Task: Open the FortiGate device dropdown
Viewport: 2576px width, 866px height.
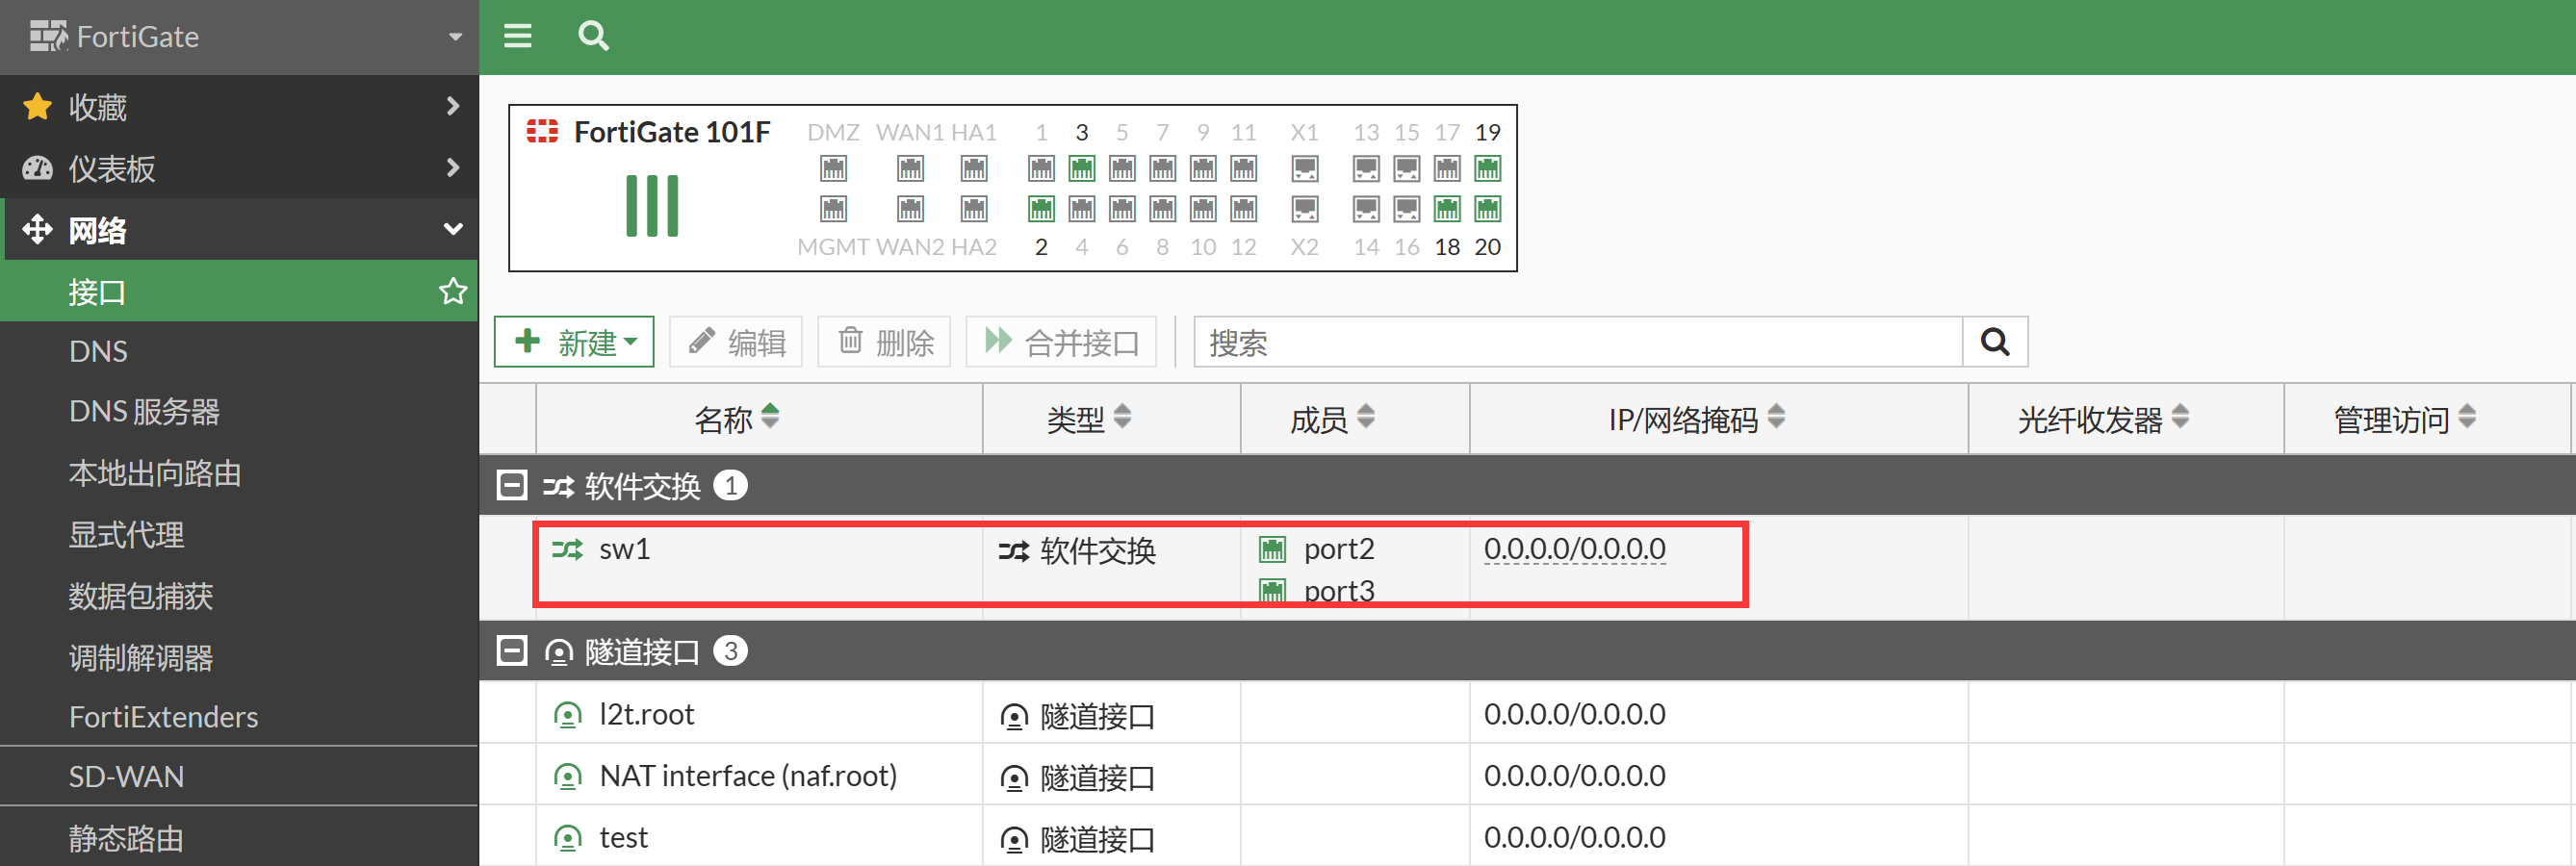Action: [x=455, y=37]
